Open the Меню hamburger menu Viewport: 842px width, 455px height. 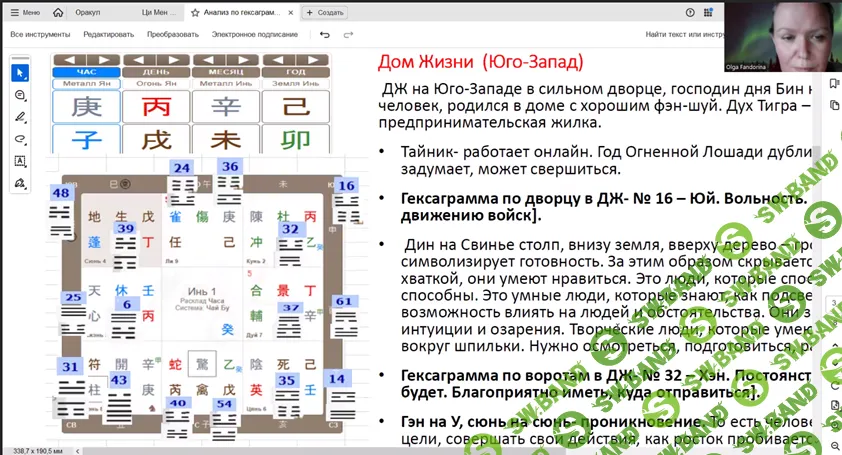pos(25,12)
